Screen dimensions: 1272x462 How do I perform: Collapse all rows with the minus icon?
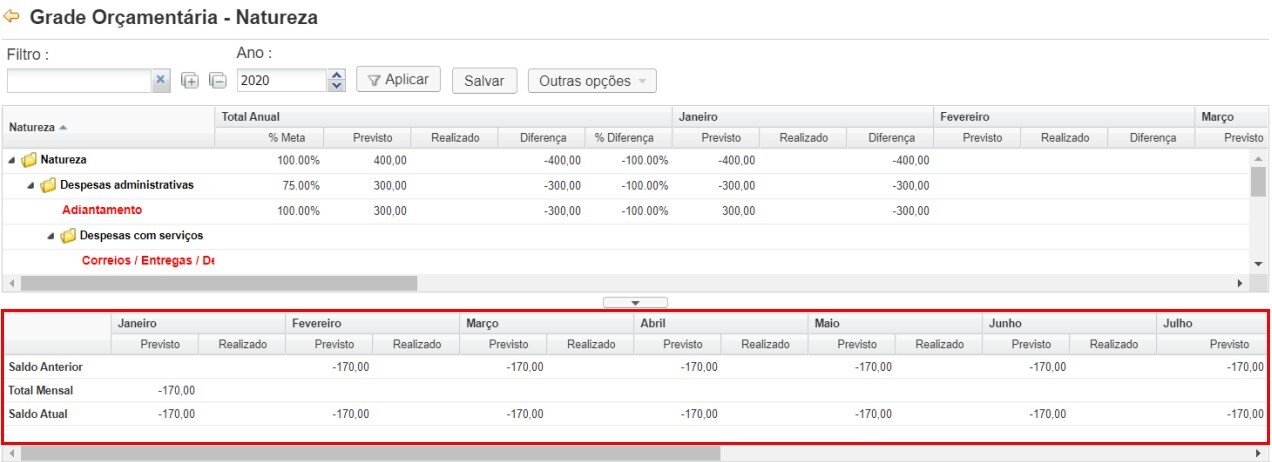tap(218, 82)
